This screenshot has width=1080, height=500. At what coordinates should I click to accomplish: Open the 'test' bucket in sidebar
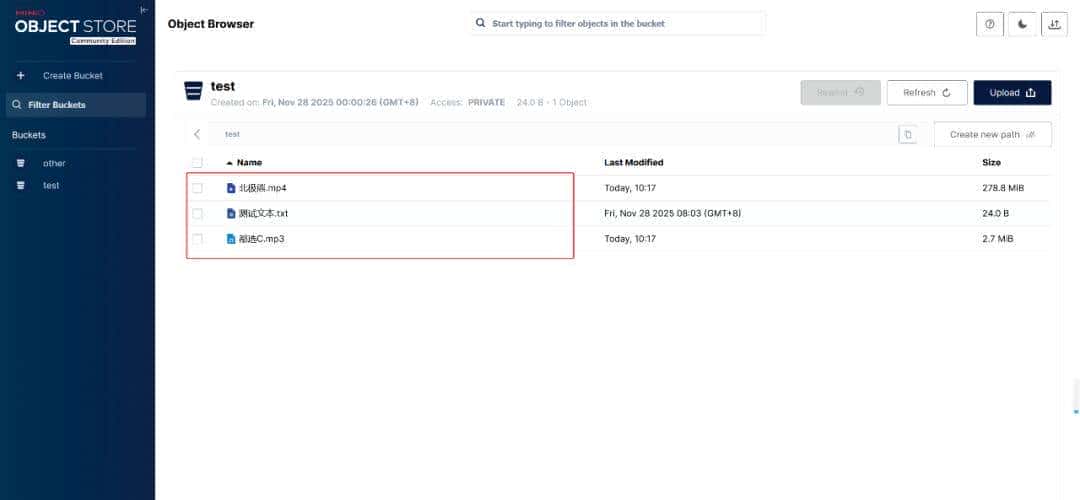51,185
